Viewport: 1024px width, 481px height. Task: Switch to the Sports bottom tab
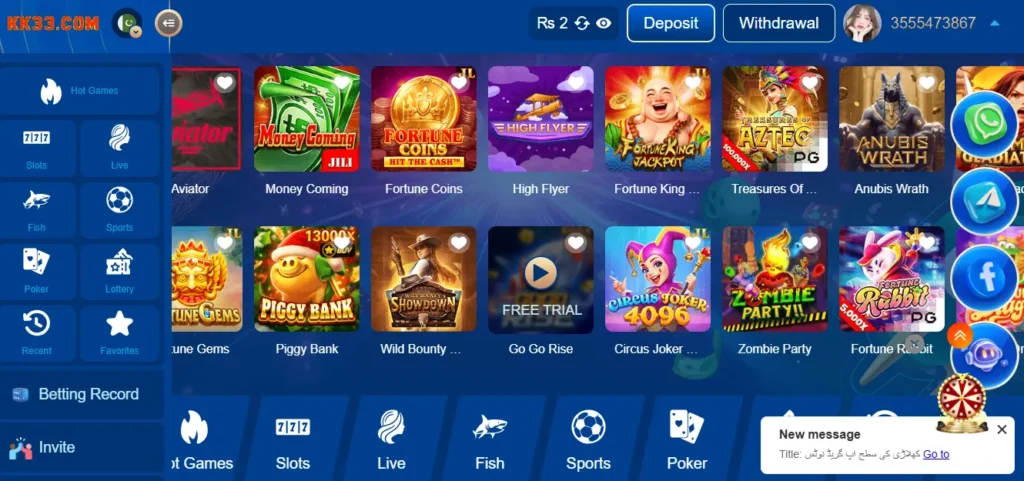[x=588, y=440]
